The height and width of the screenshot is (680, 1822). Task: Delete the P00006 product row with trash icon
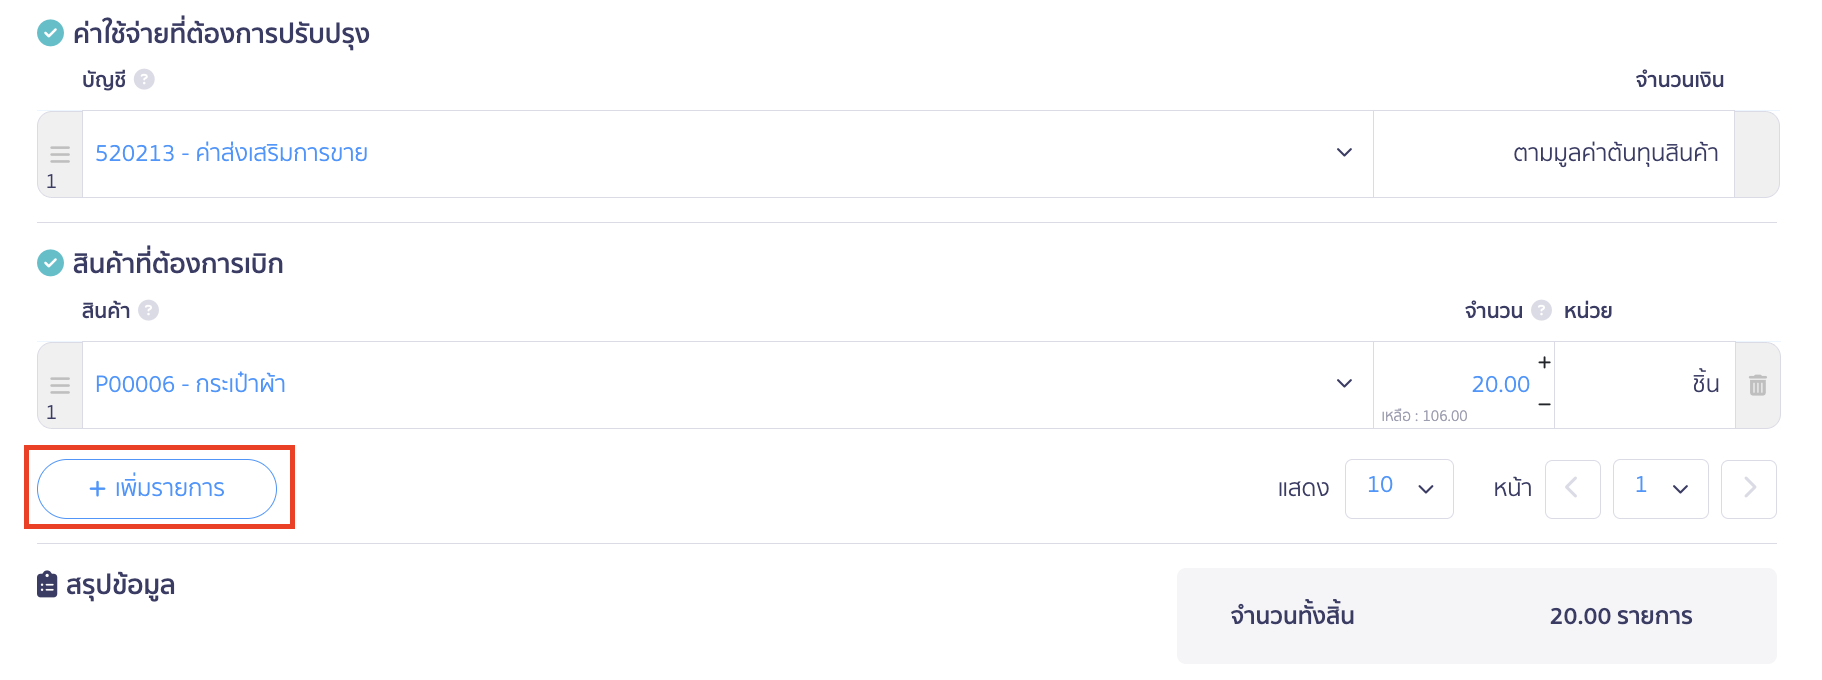point(1757,385)
